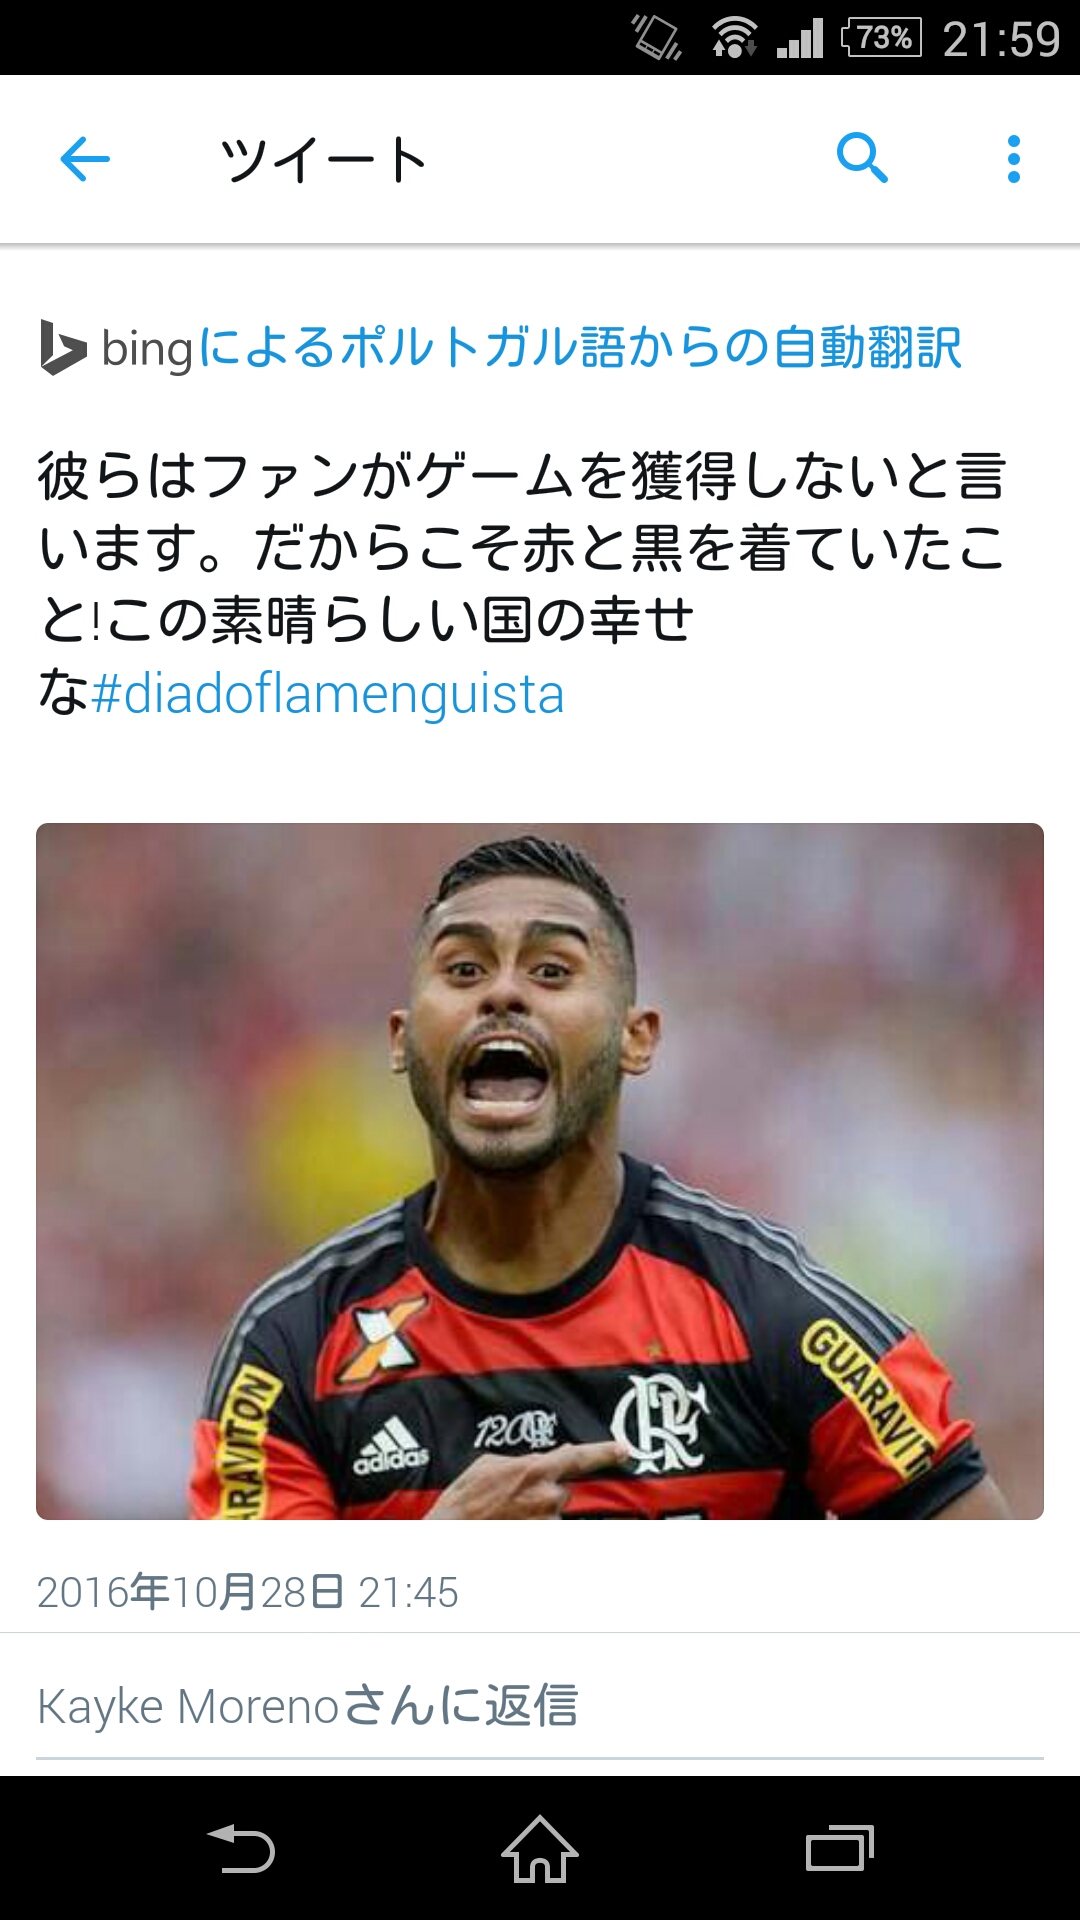Tap the Flamengo crest on the jersey photo
Image resolution: width=1080 pixels, height=1920 pixels.
click(x=660, y=1422)
